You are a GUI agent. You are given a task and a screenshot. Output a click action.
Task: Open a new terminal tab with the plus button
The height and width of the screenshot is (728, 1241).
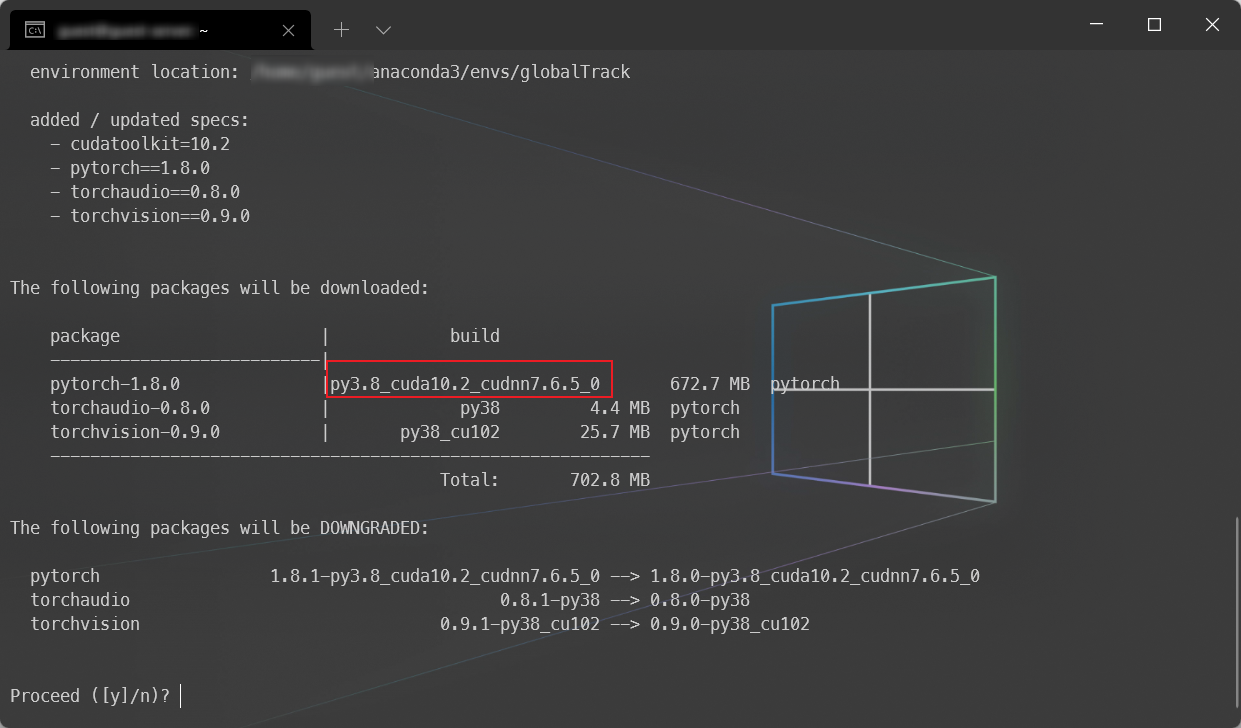coord(341,30)
